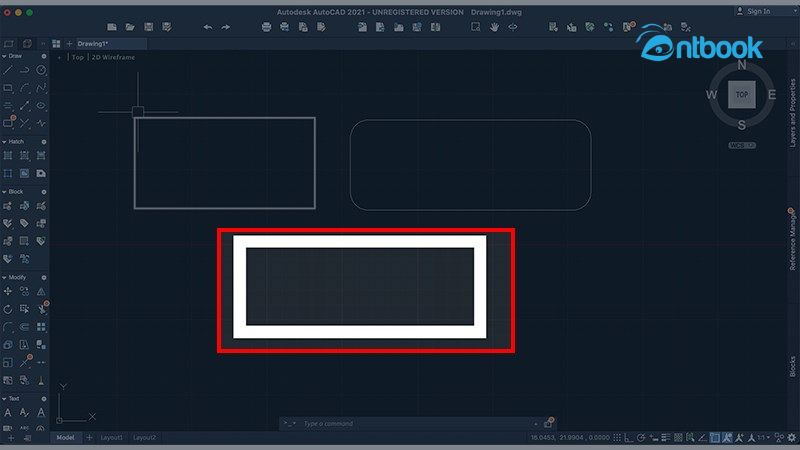Select the Rectangle tool in Draw panel

click(8, 88)
